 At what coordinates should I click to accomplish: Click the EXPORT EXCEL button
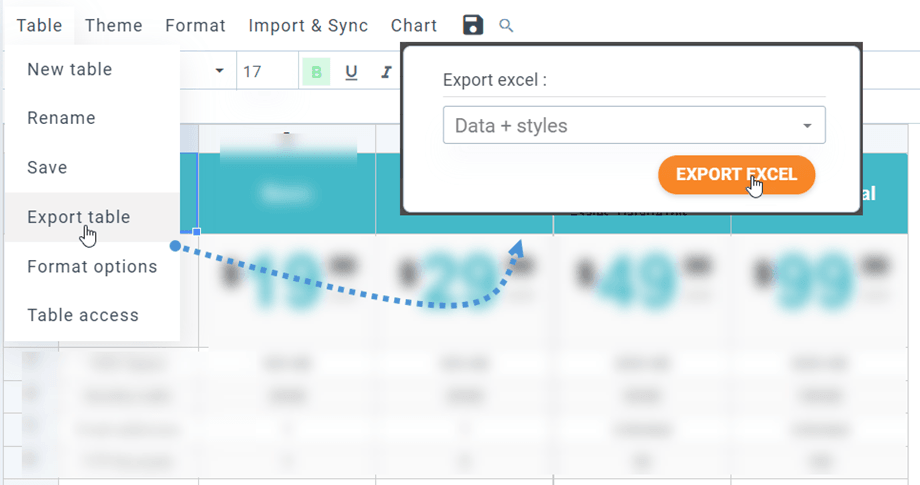point(736,174)
